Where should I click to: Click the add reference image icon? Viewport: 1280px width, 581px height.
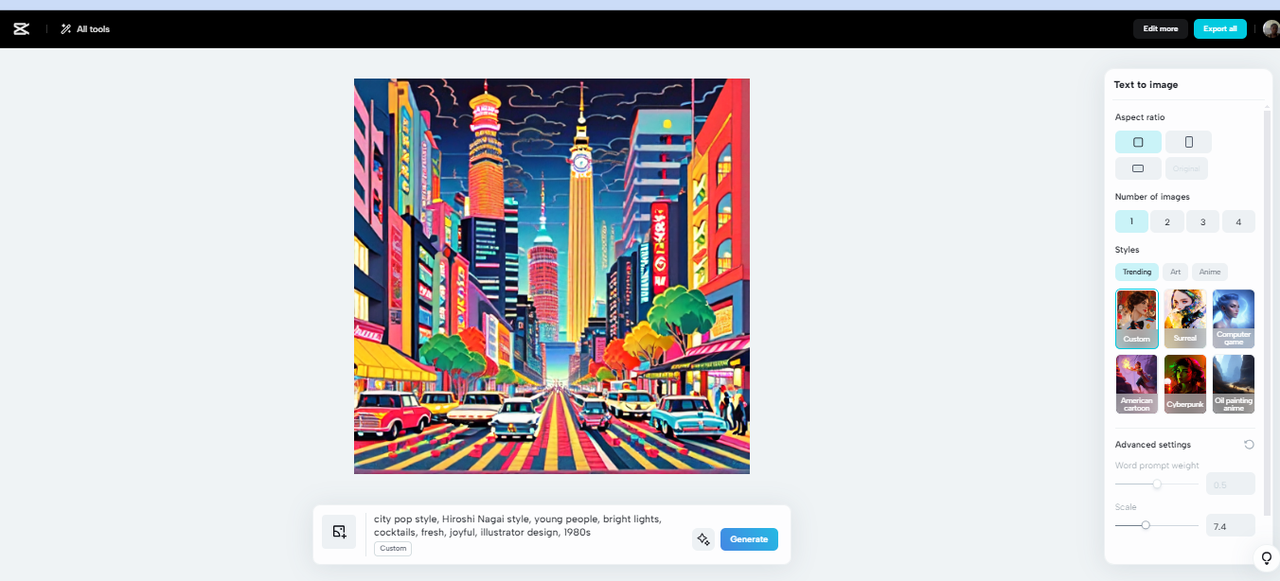pos(339,532)
